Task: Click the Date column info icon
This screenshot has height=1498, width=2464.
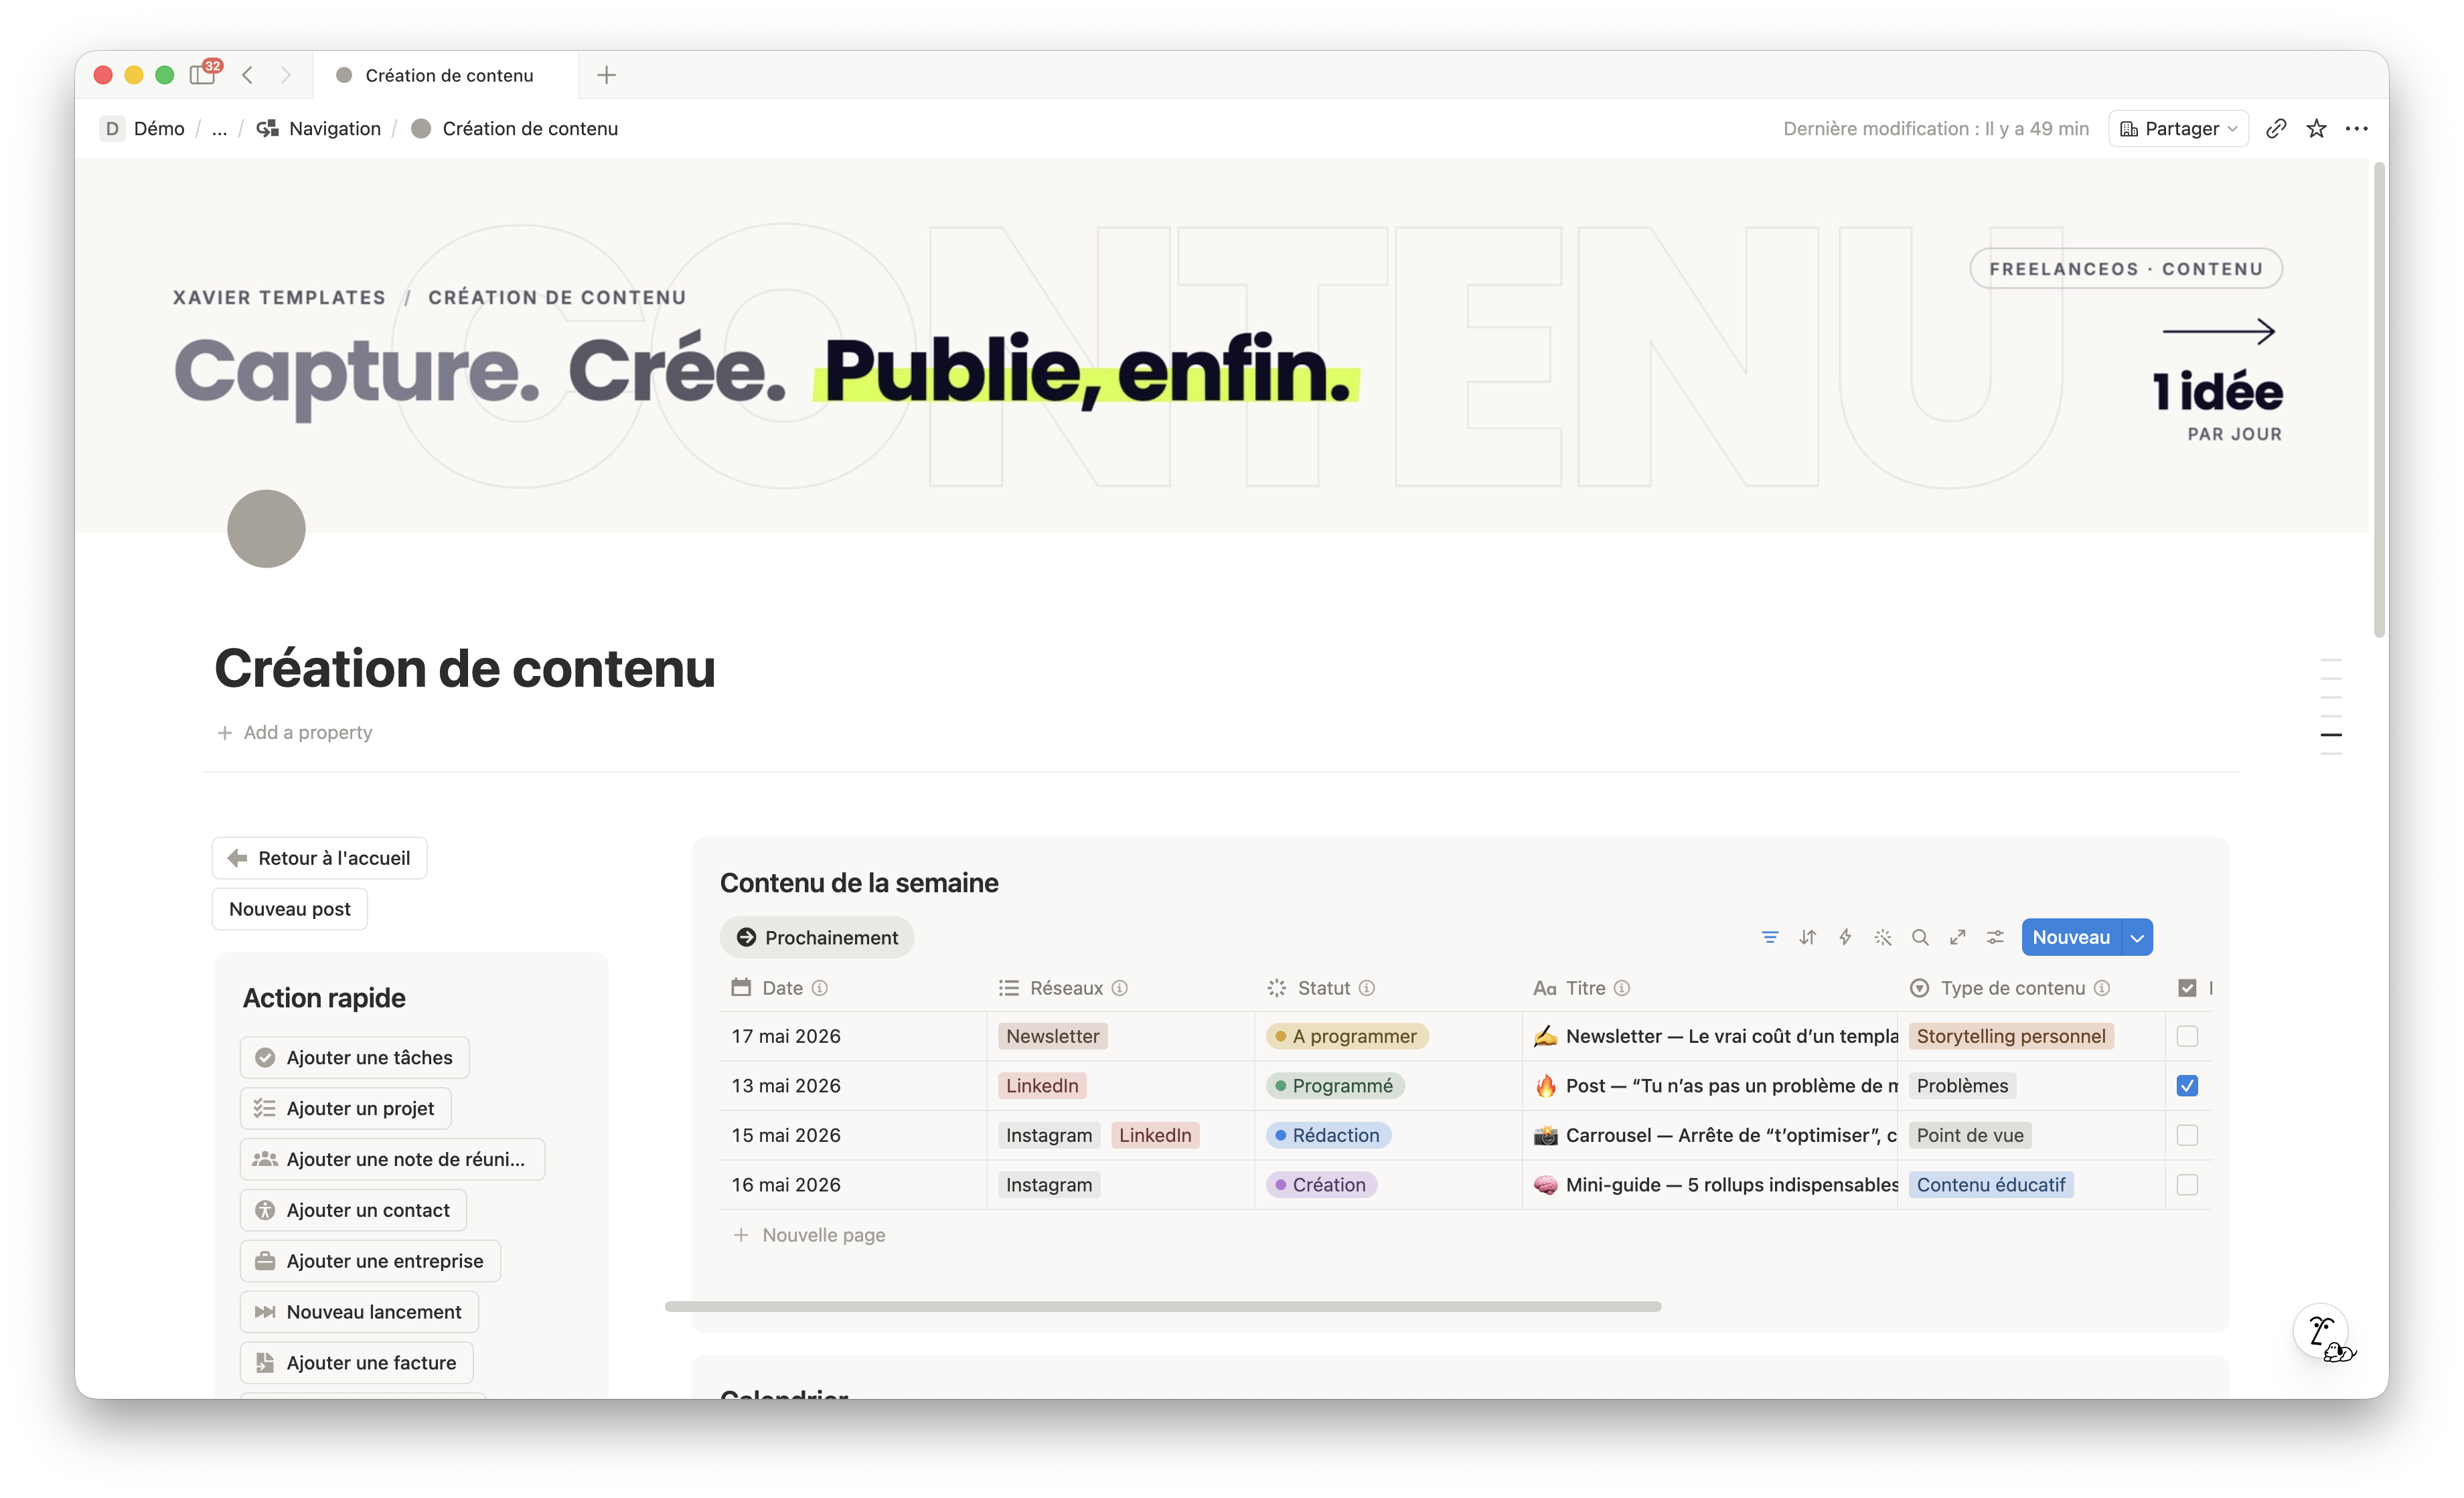Action: point(820,988)
